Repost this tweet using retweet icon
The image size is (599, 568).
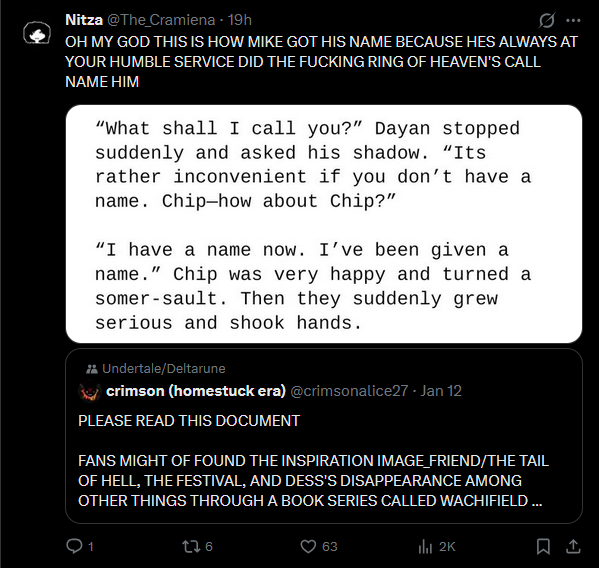191,546
